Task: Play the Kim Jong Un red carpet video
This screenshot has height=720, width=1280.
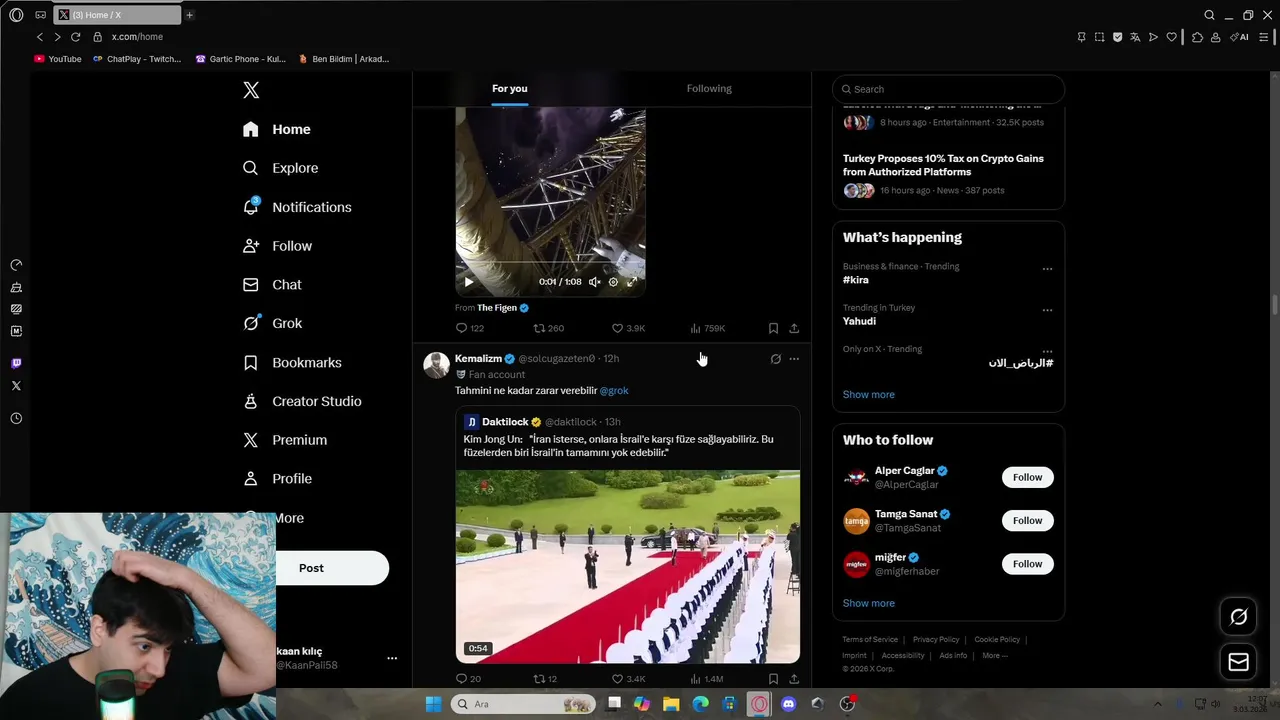Action: (x=628, y=566)
